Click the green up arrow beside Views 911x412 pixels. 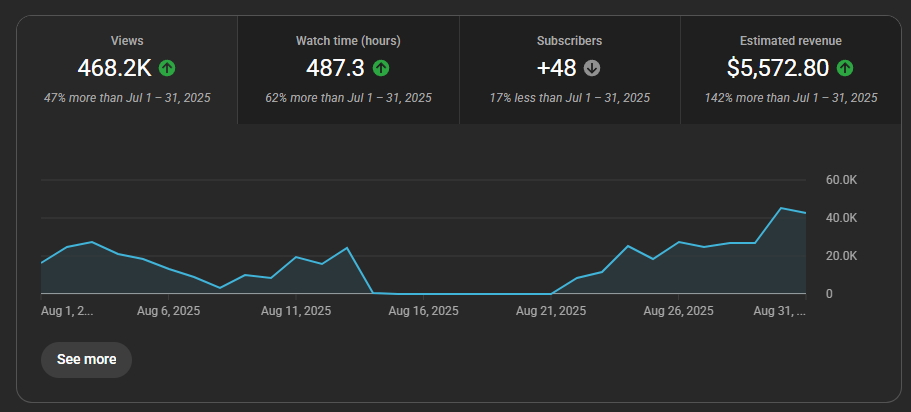(167, 69)
